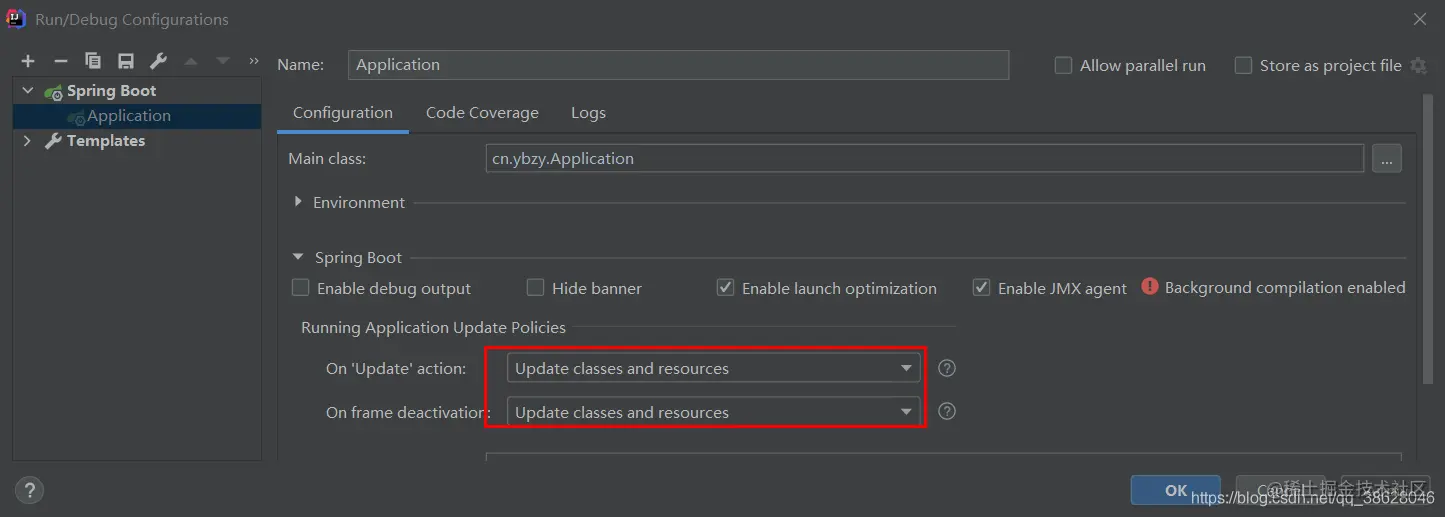1445x517 pixels.
Task: Click the Main class input field
Action: pyautogui.click(x=925, y=158)
